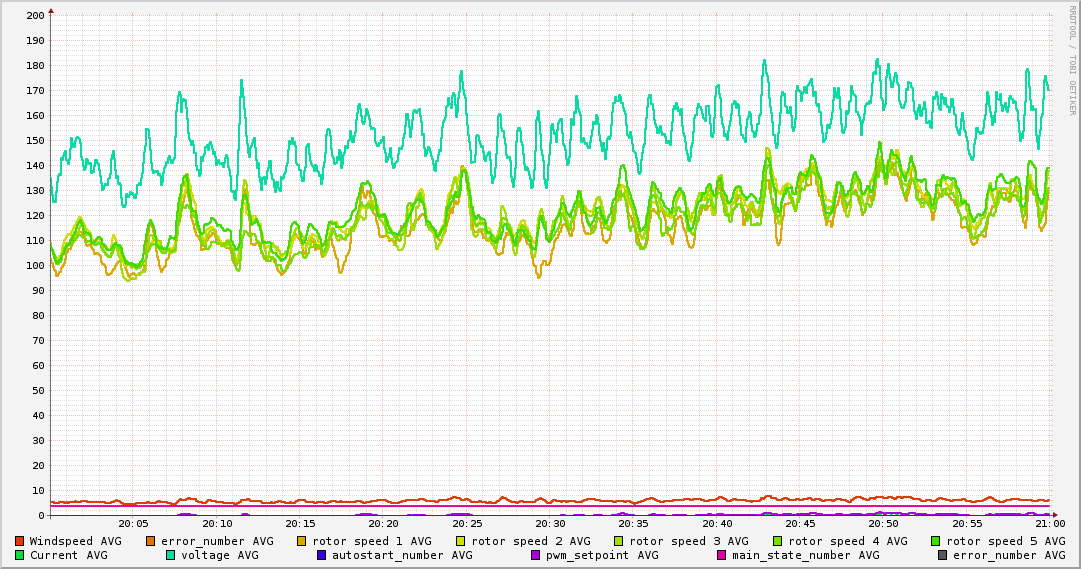Image resolution: width=1081 pixels, height=569 pixels.
Task: Click the 10 value on the y-axis
Action: [39, 490]
